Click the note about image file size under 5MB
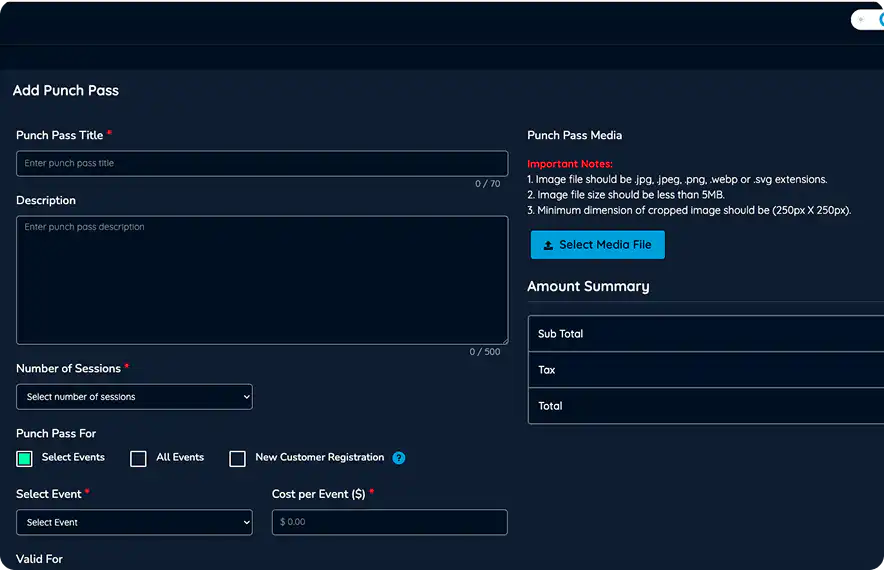This screenshot has width=884, height=570. click(x=626, y=195)
